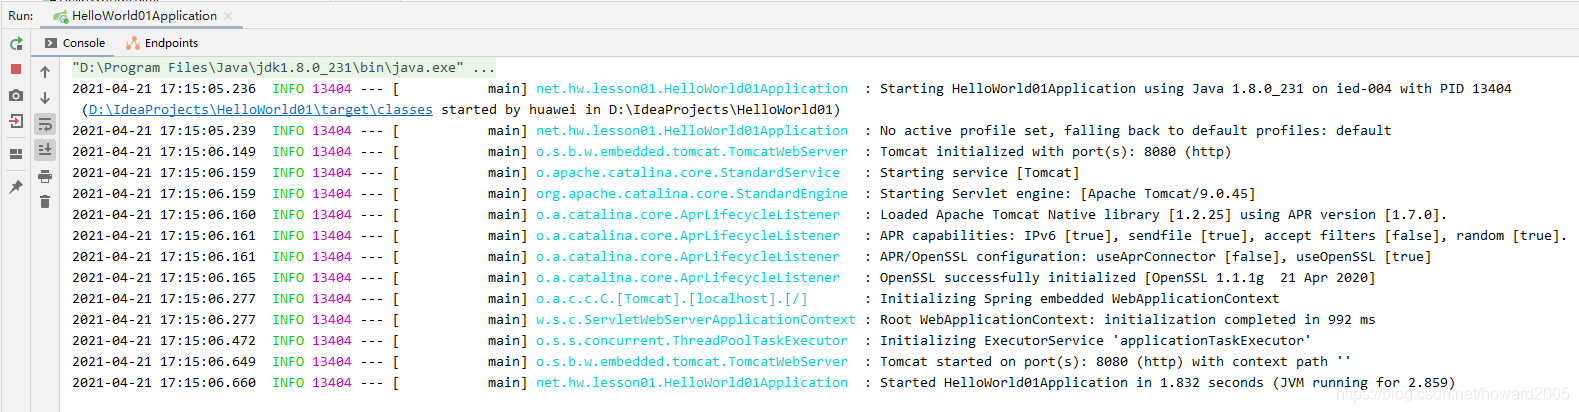Open the Restore Layout icon

(15, 154)
